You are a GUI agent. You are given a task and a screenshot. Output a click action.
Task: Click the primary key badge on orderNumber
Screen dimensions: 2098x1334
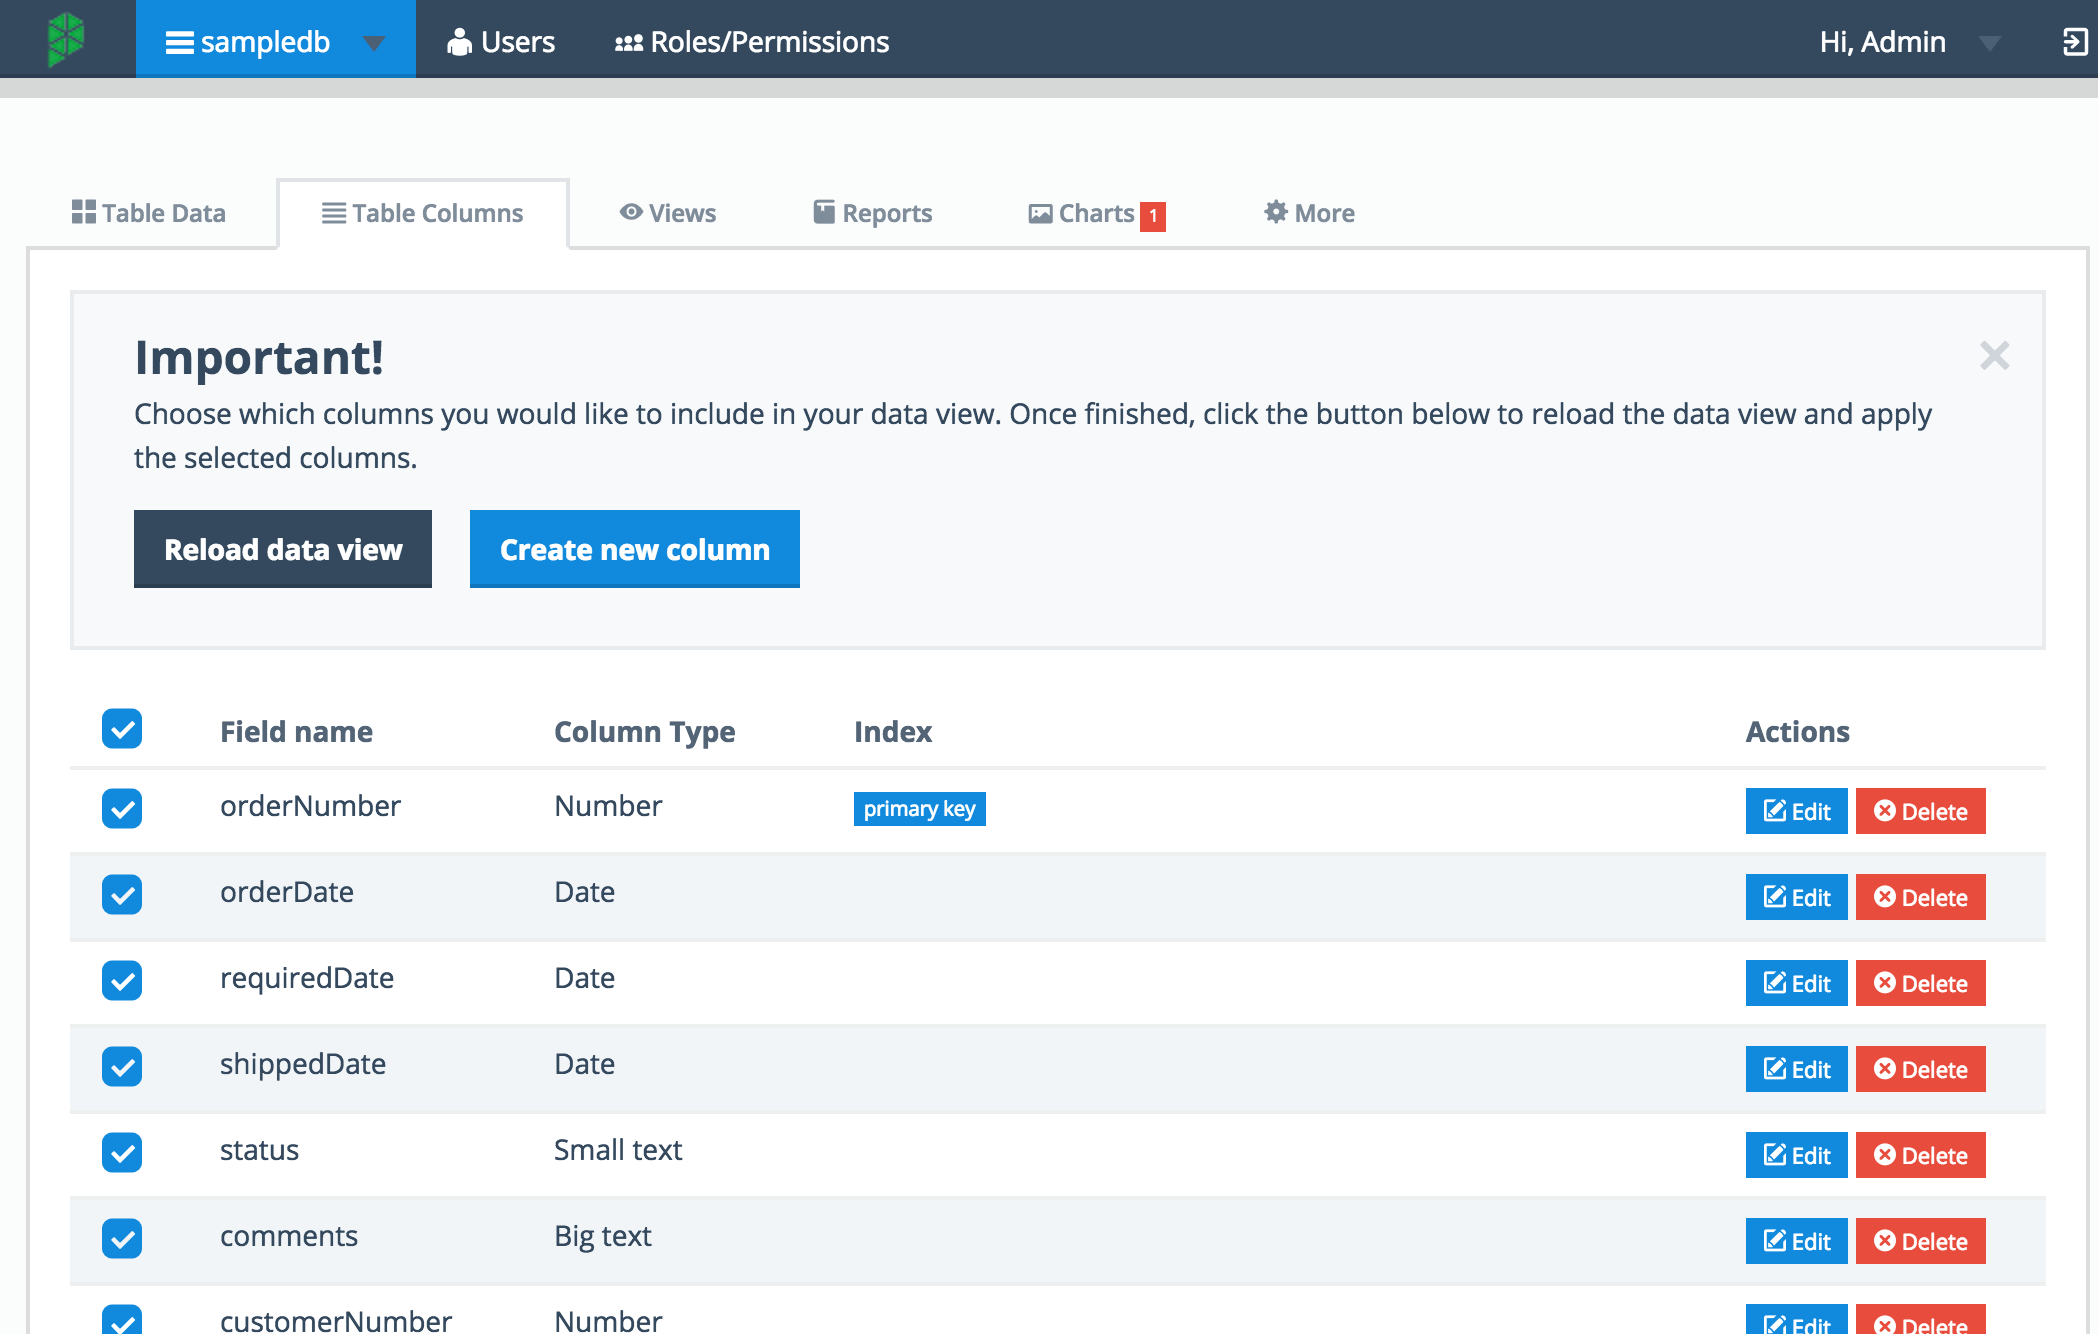pyautogui.click(x=919, y=808)
